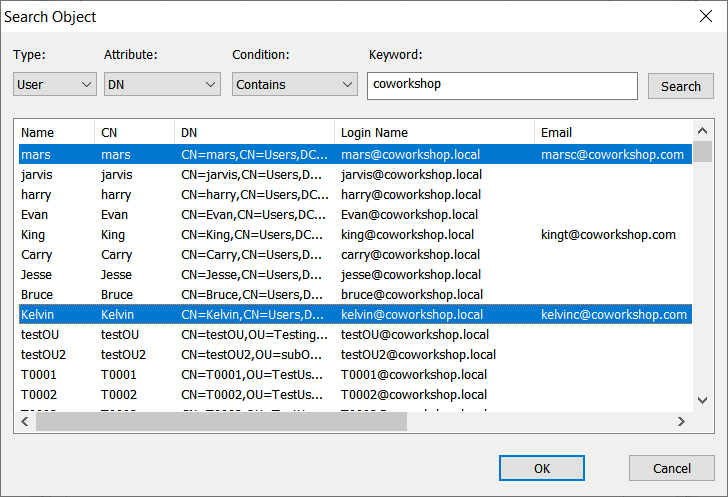Select the harry user row
The width and height of the screenshot is (728, 497).
(355, 195)
